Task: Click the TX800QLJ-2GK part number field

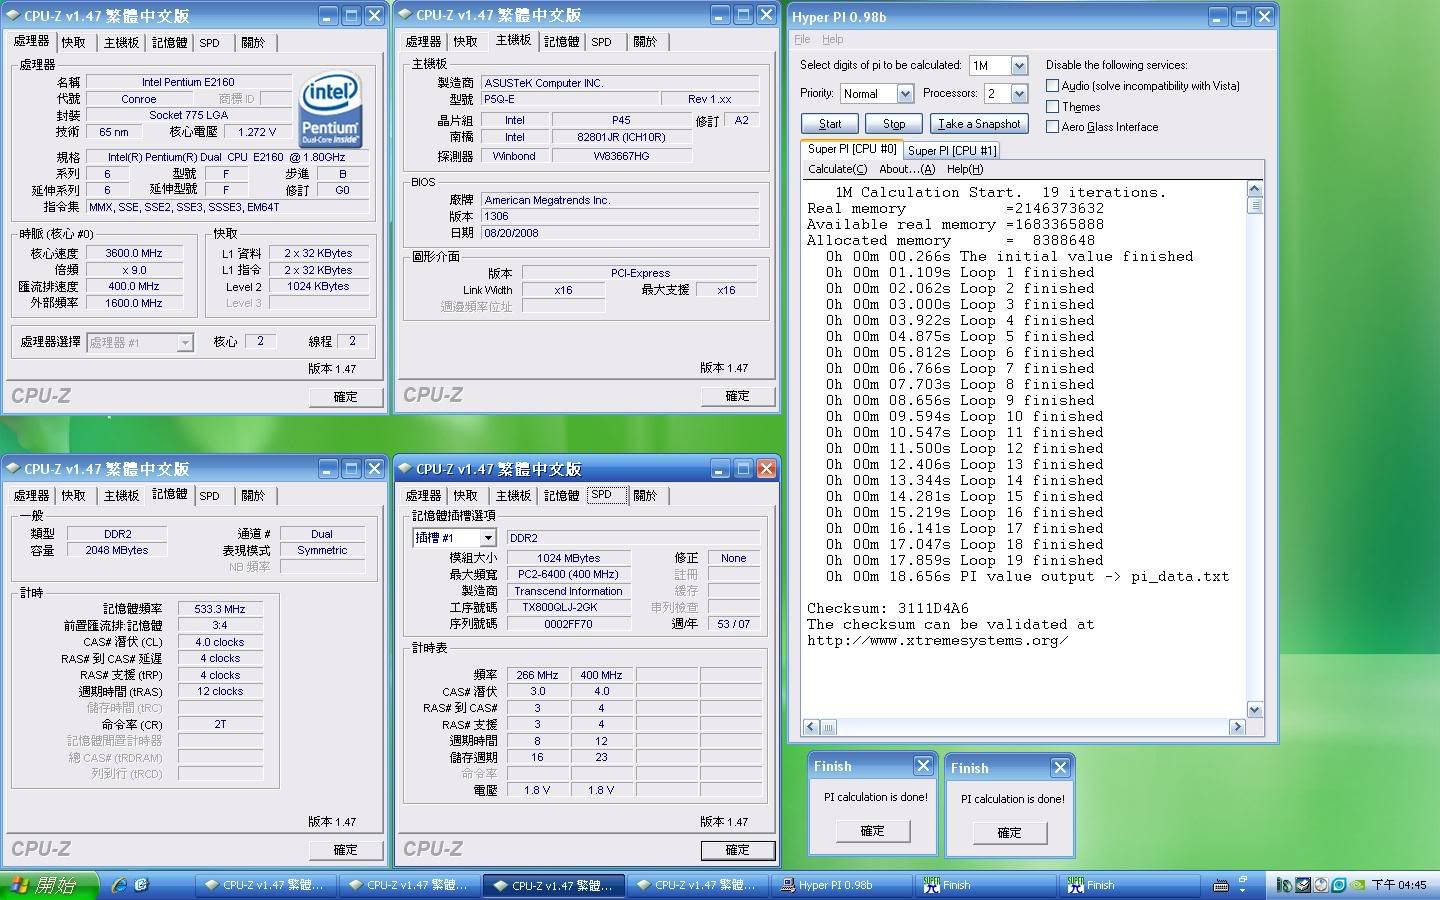Action: click(x=569, y=607)
